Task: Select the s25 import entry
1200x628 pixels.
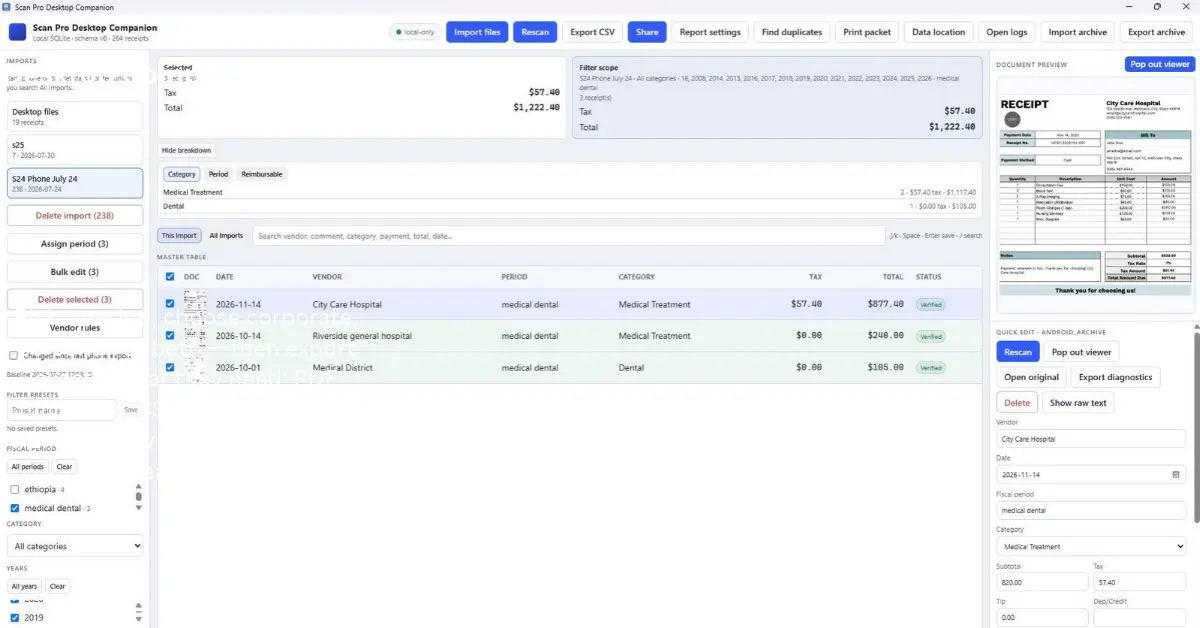Action: point(75,150)
